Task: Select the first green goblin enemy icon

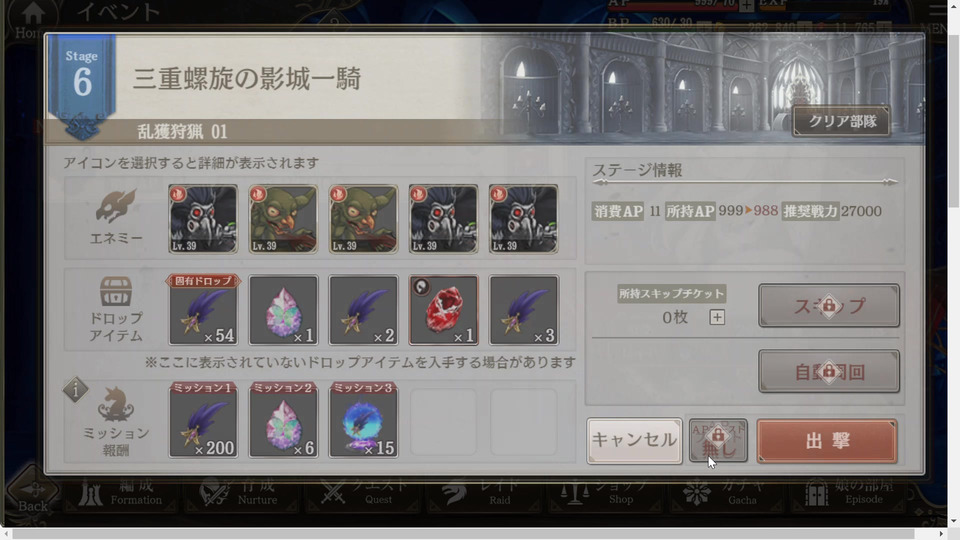Action: (283, 219)
